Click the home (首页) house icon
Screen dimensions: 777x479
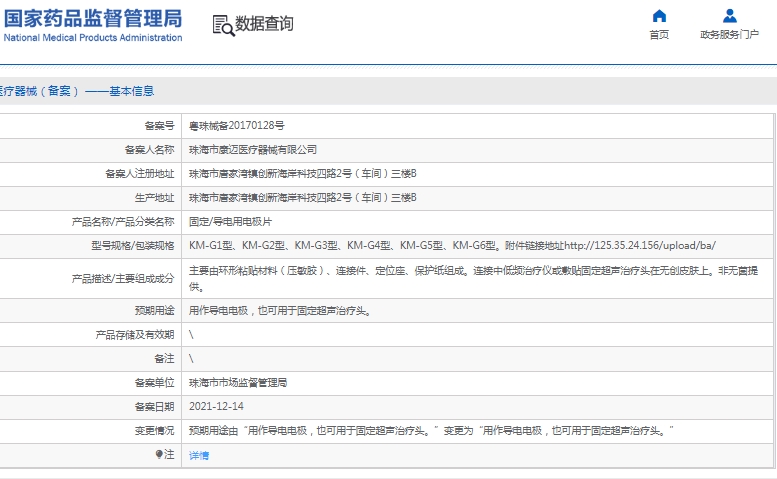pos(659,16)
